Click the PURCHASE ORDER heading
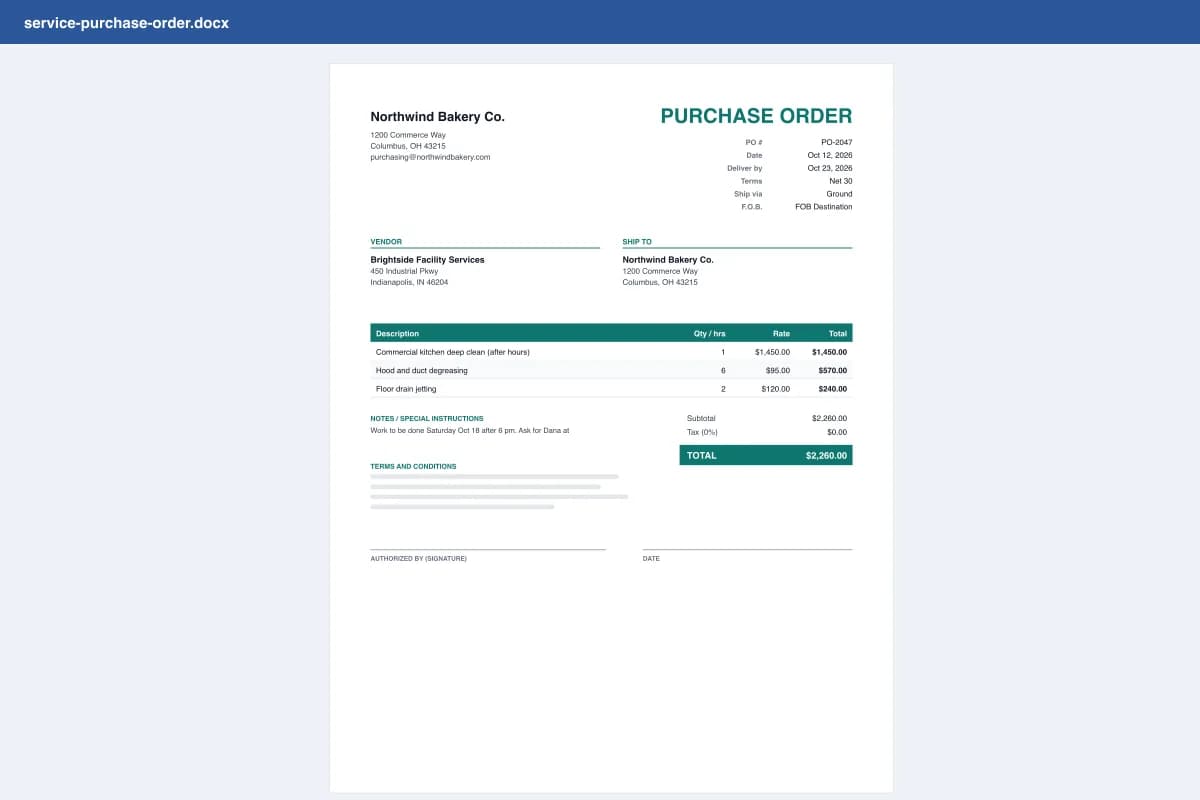Image resolution: width=1200 pixels, height=800 pixels. [756, 116]
